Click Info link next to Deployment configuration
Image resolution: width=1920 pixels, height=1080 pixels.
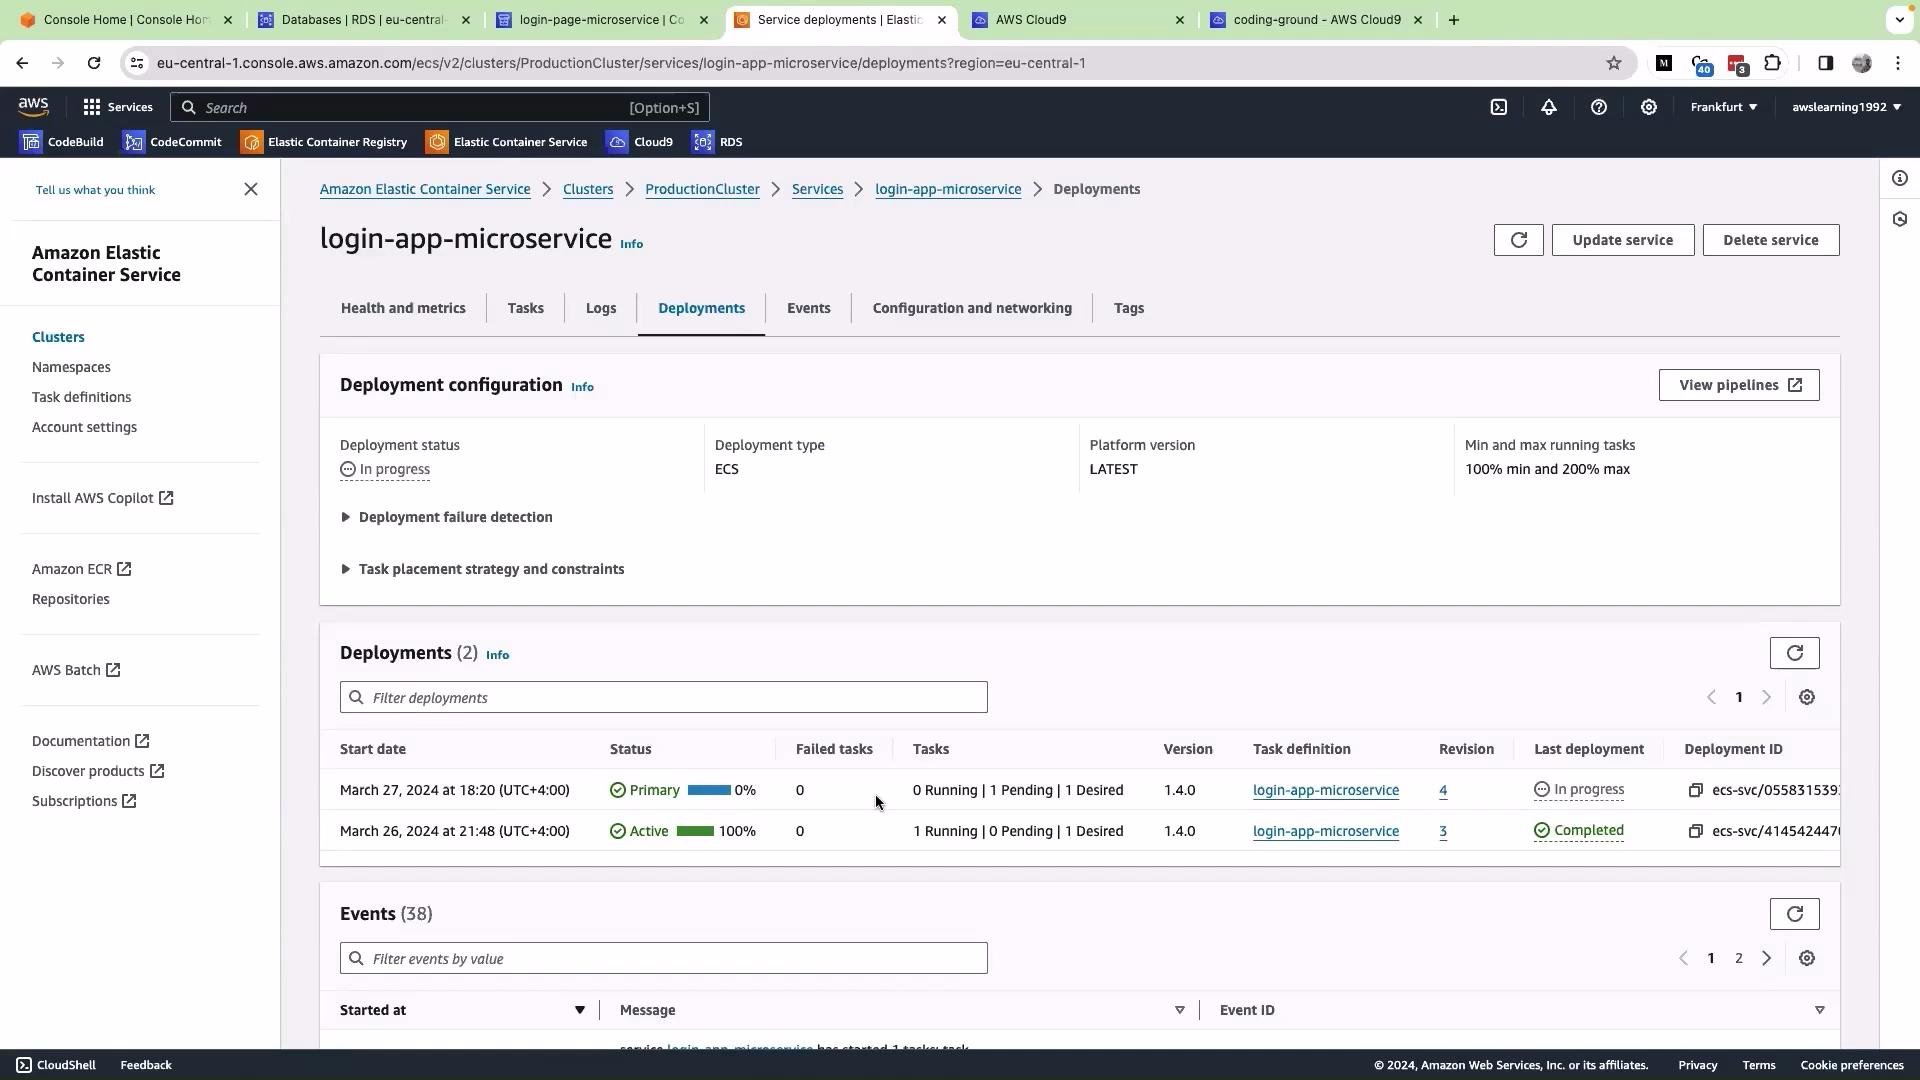point(581,388)
